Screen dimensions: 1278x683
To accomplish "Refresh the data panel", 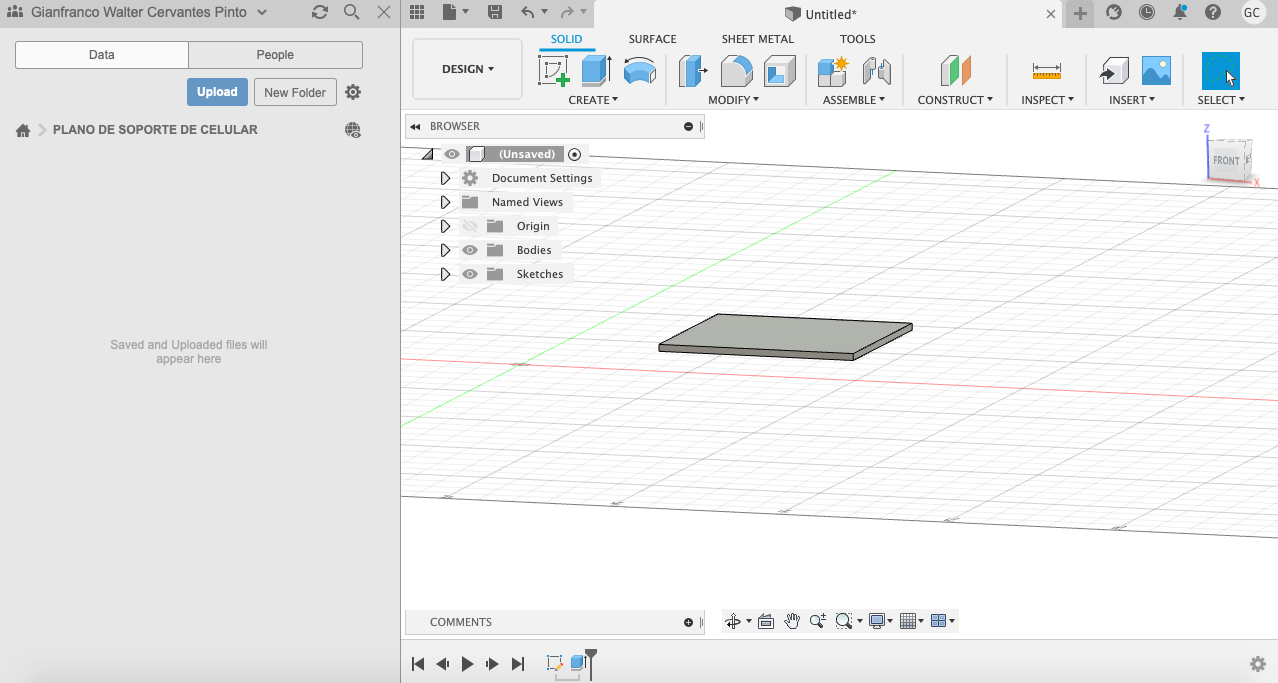I will (320, 12).
